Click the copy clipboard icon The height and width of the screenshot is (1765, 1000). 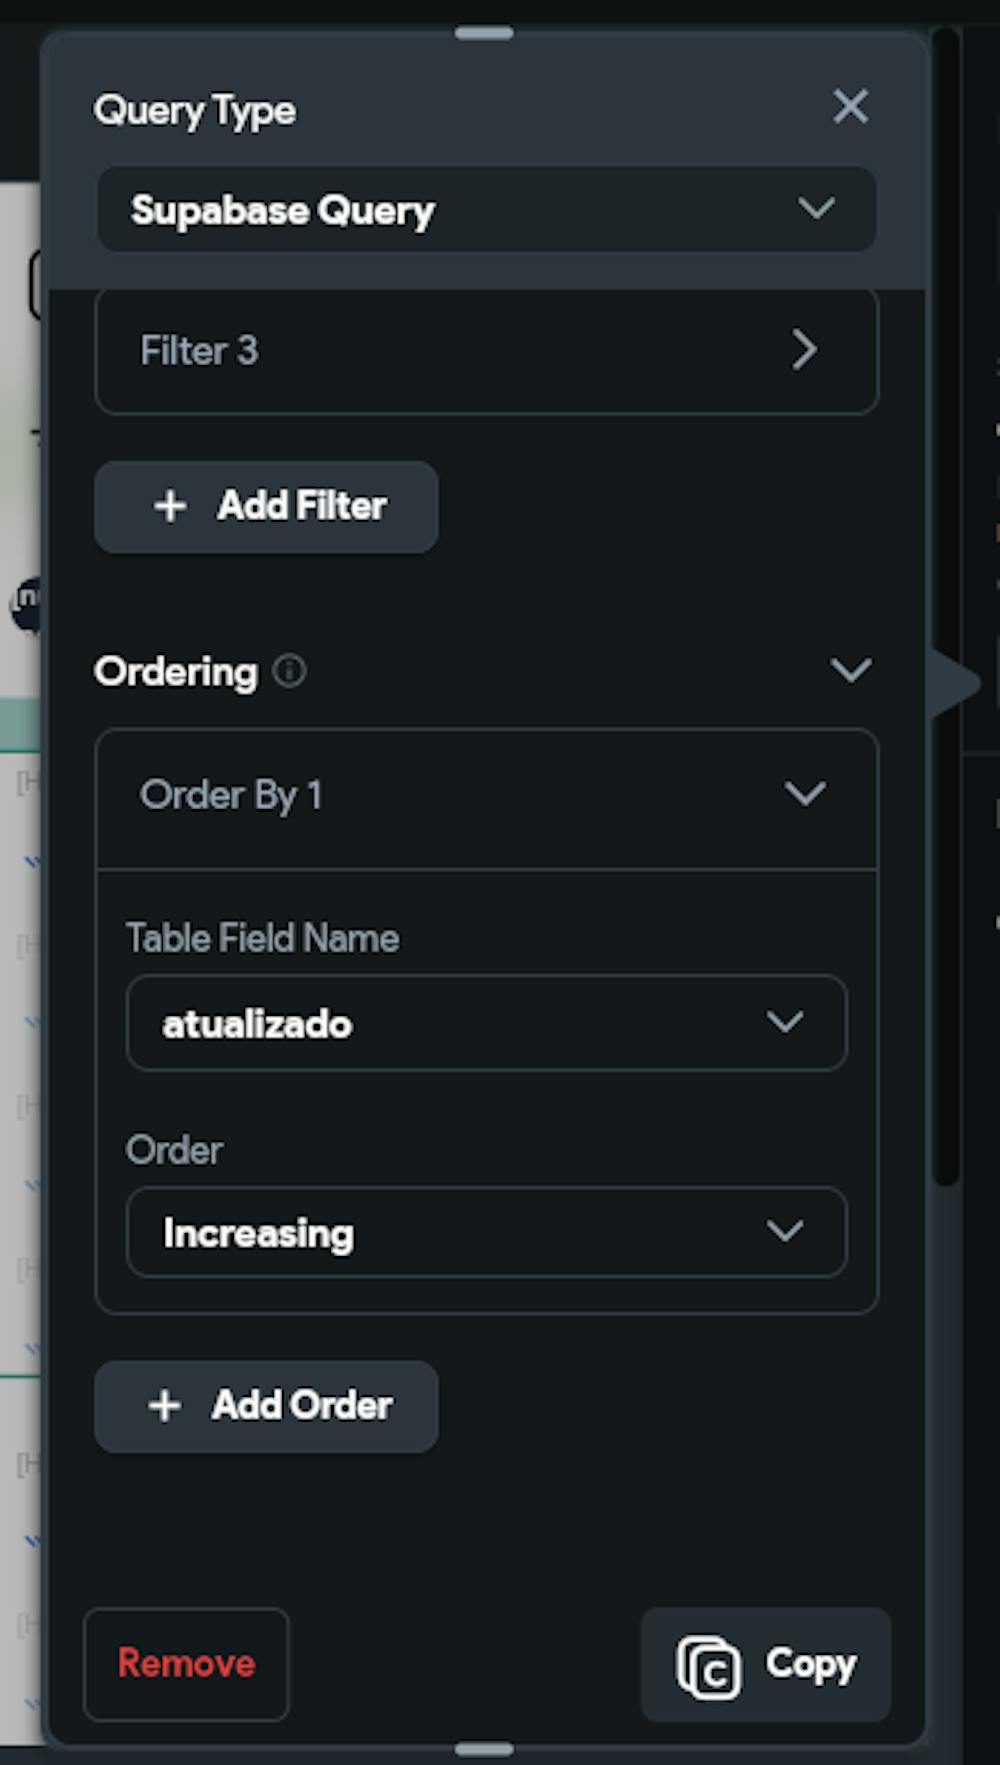click(x=709, y=1667)
